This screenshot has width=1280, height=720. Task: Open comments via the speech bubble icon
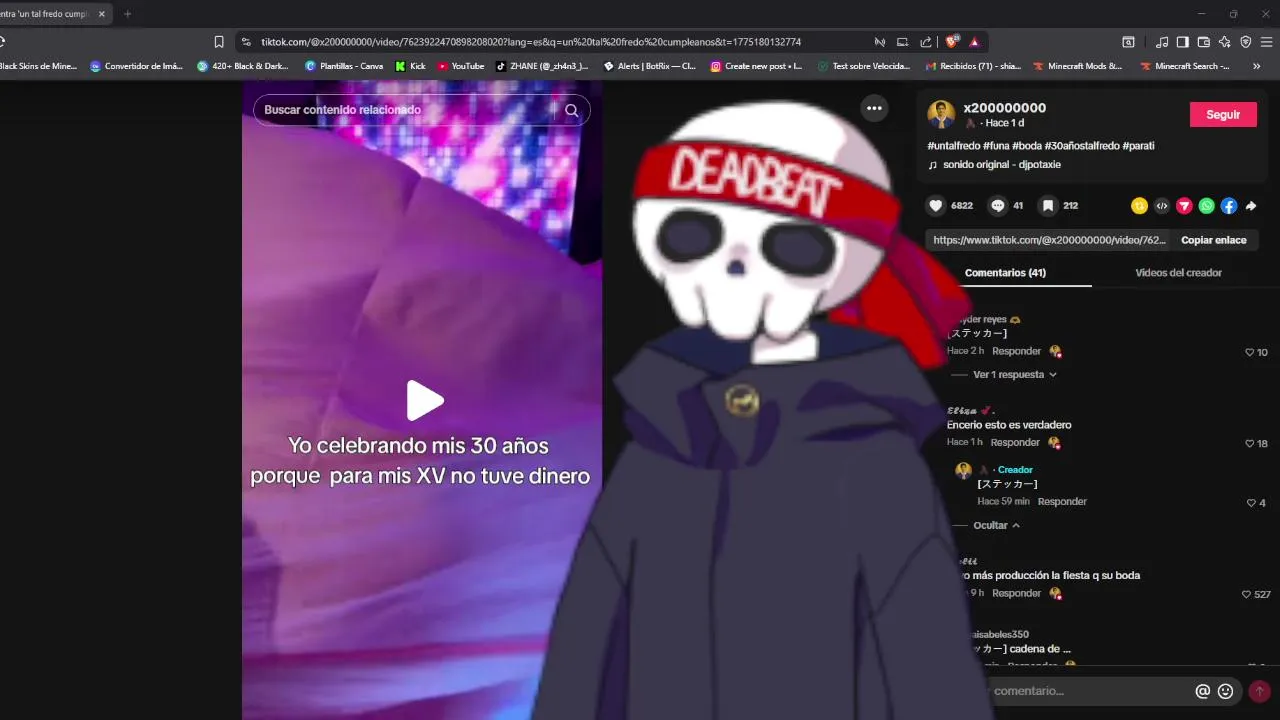tap(997, 206)
